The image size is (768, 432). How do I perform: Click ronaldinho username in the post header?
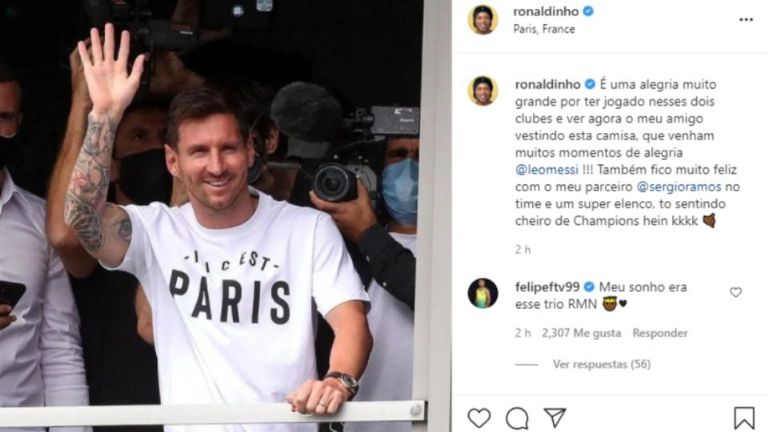pos(546,11)
